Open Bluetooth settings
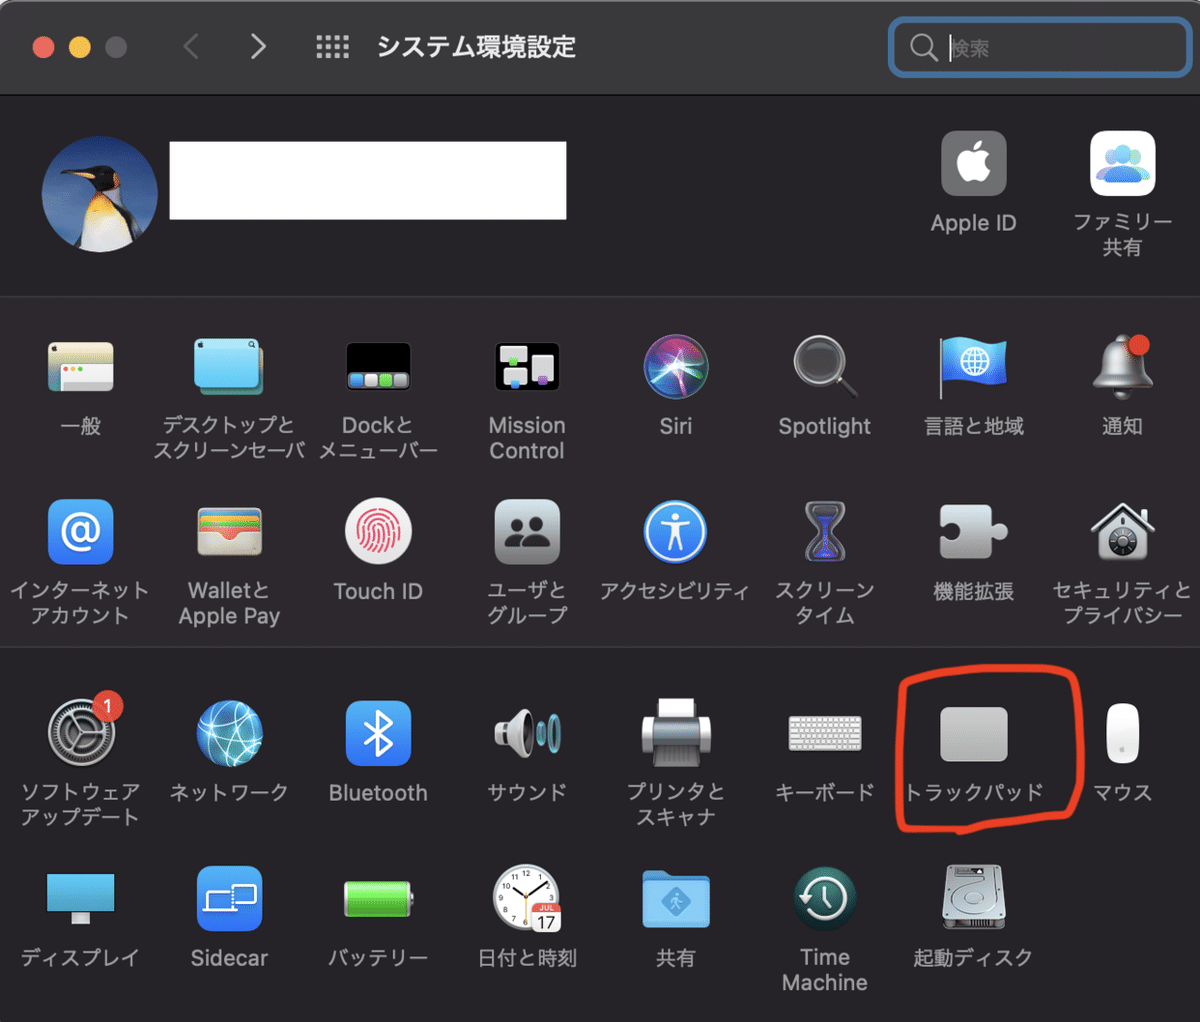Image resolution: width=1200 pixels, height=1022 pixels. click(378, 733)
